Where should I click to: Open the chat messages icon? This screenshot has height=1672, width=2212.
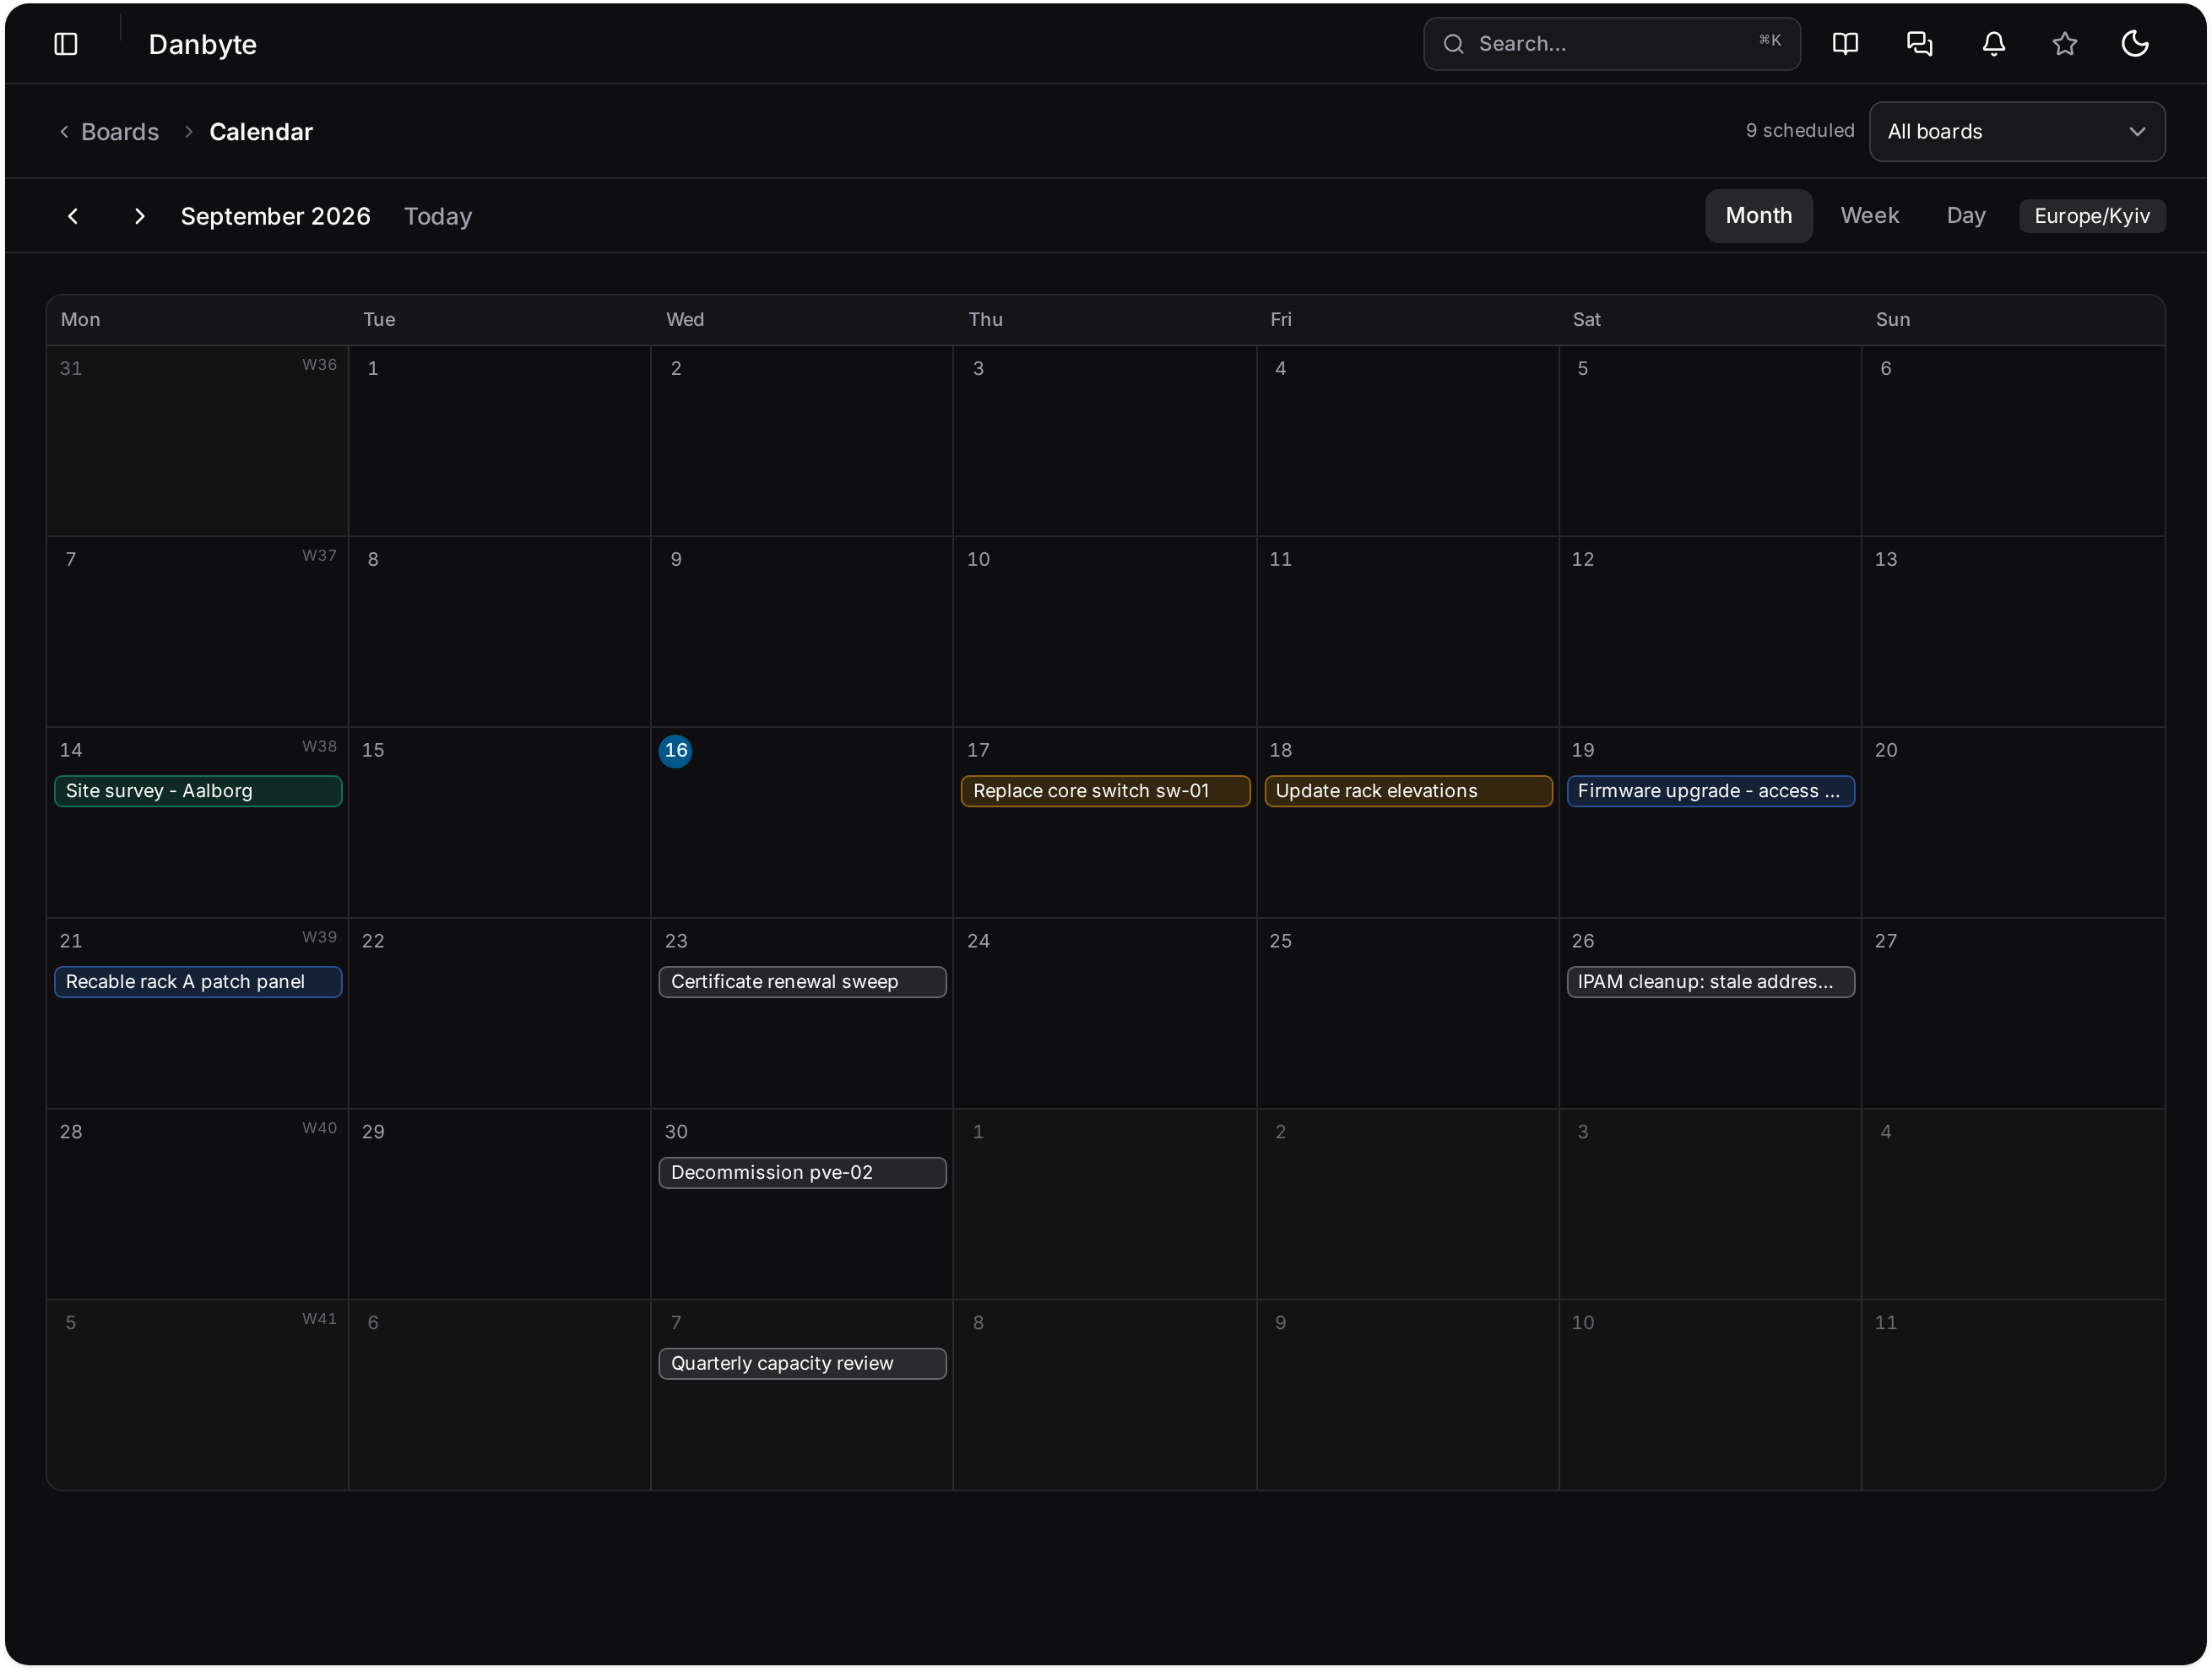1919,44
